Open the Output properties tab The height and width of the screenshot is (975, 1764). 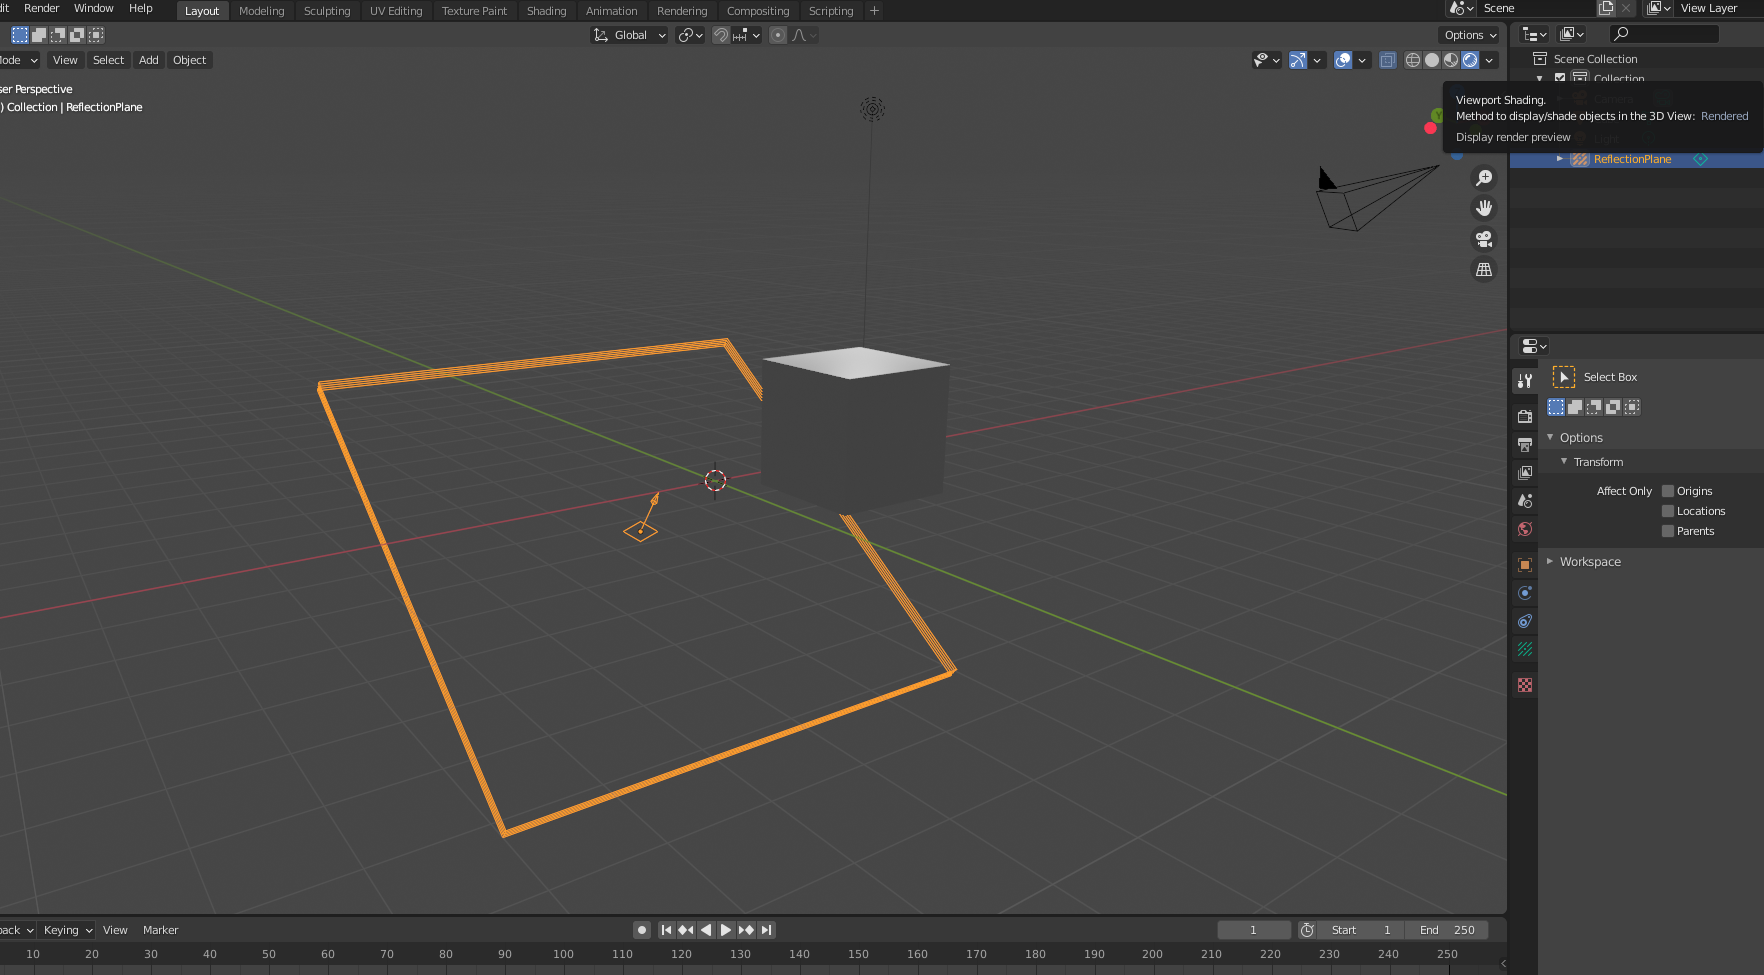coord(1525,444)
